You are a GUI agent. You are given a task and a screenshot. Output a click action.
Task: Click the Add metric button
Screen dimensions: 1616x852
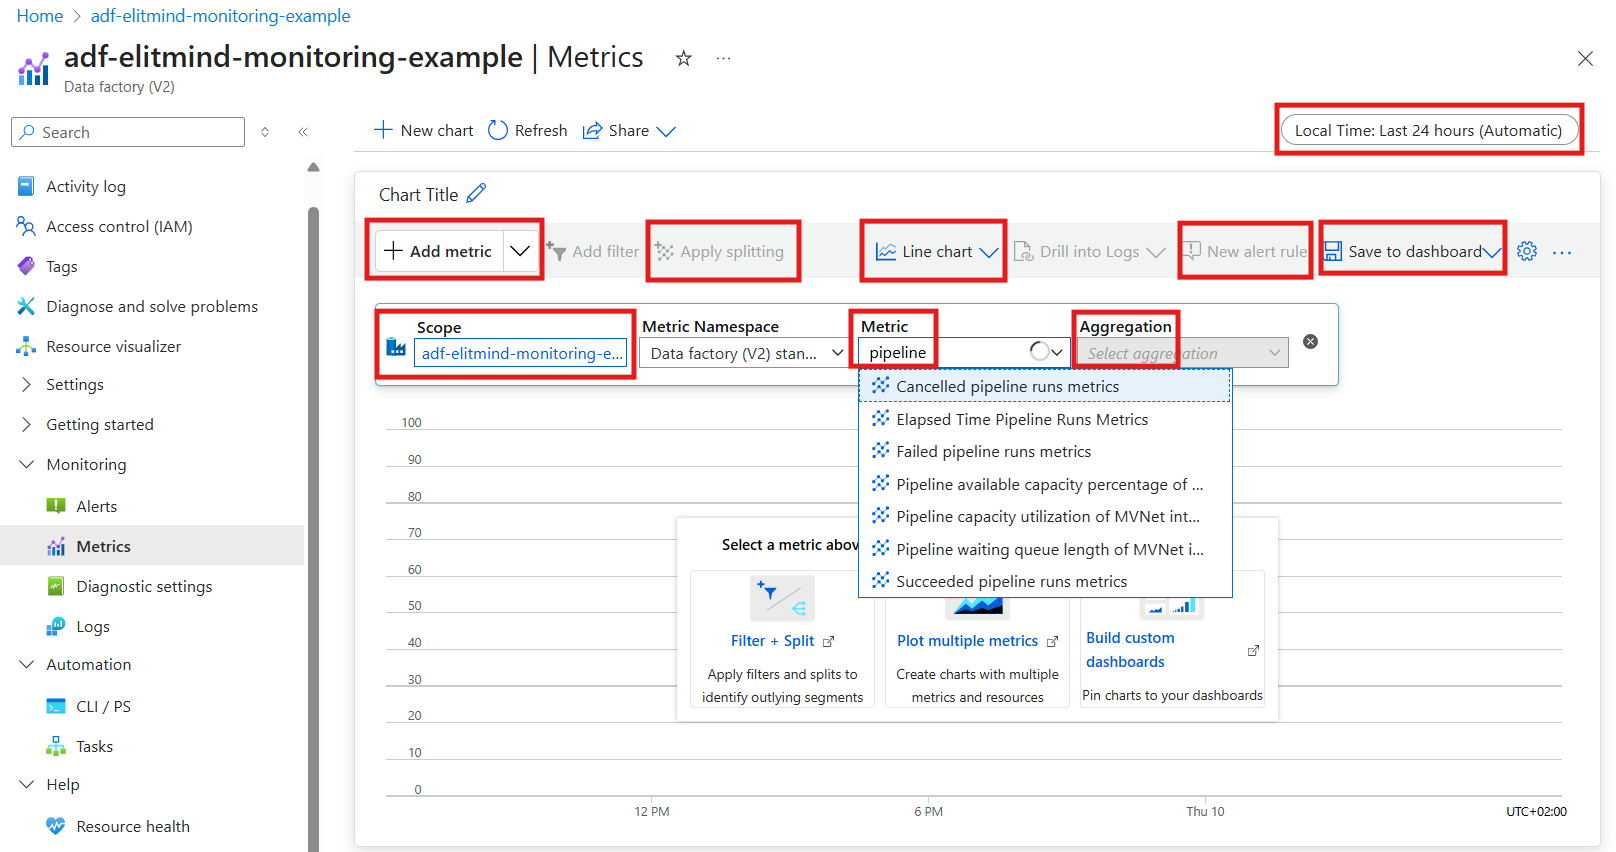point(439,251)
